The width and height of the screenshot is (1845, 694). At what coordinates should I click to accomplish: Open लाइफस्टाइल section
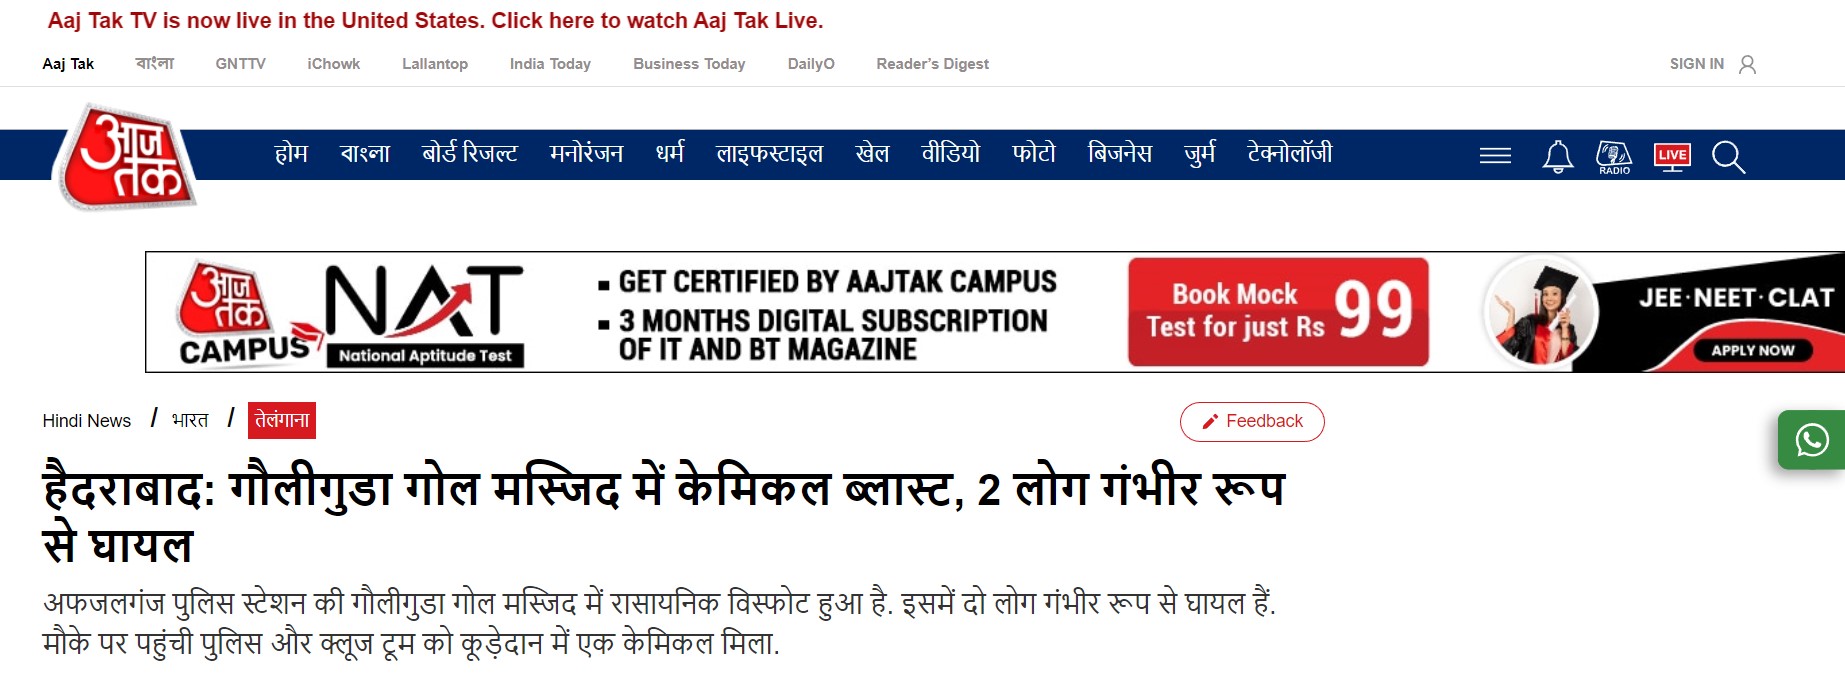tap(769, 153)
